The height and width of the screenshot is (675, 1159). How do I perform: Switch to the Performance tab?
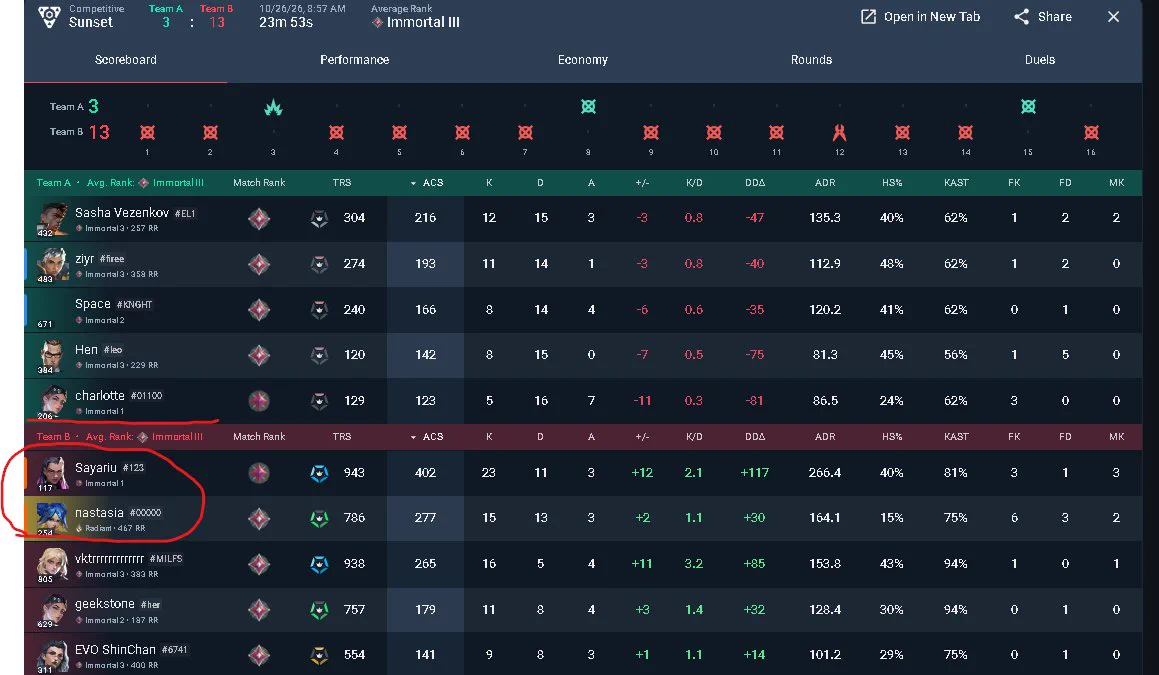coord(354,60)
